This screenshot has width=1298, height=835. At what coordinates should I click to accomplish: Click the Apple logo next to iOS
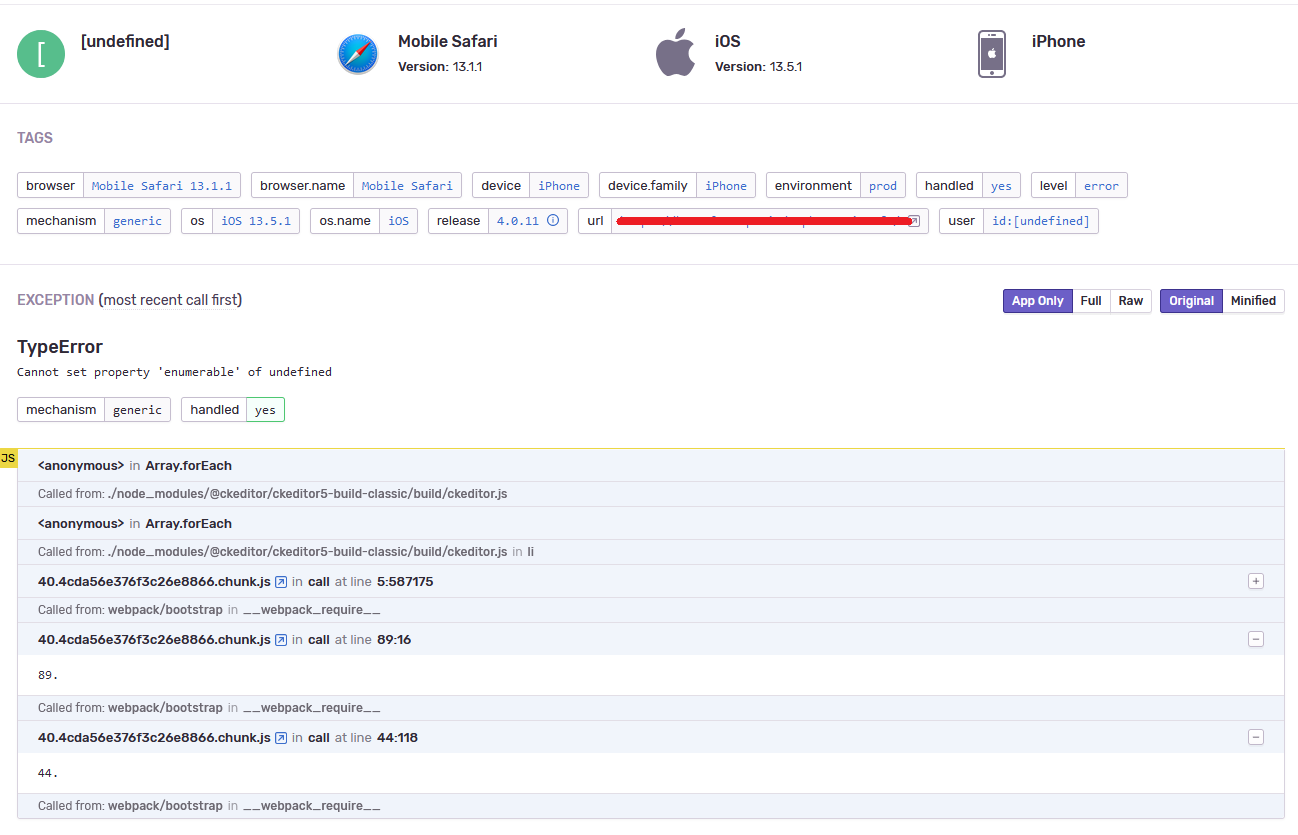pyautogui.click(x=676, y=52)
